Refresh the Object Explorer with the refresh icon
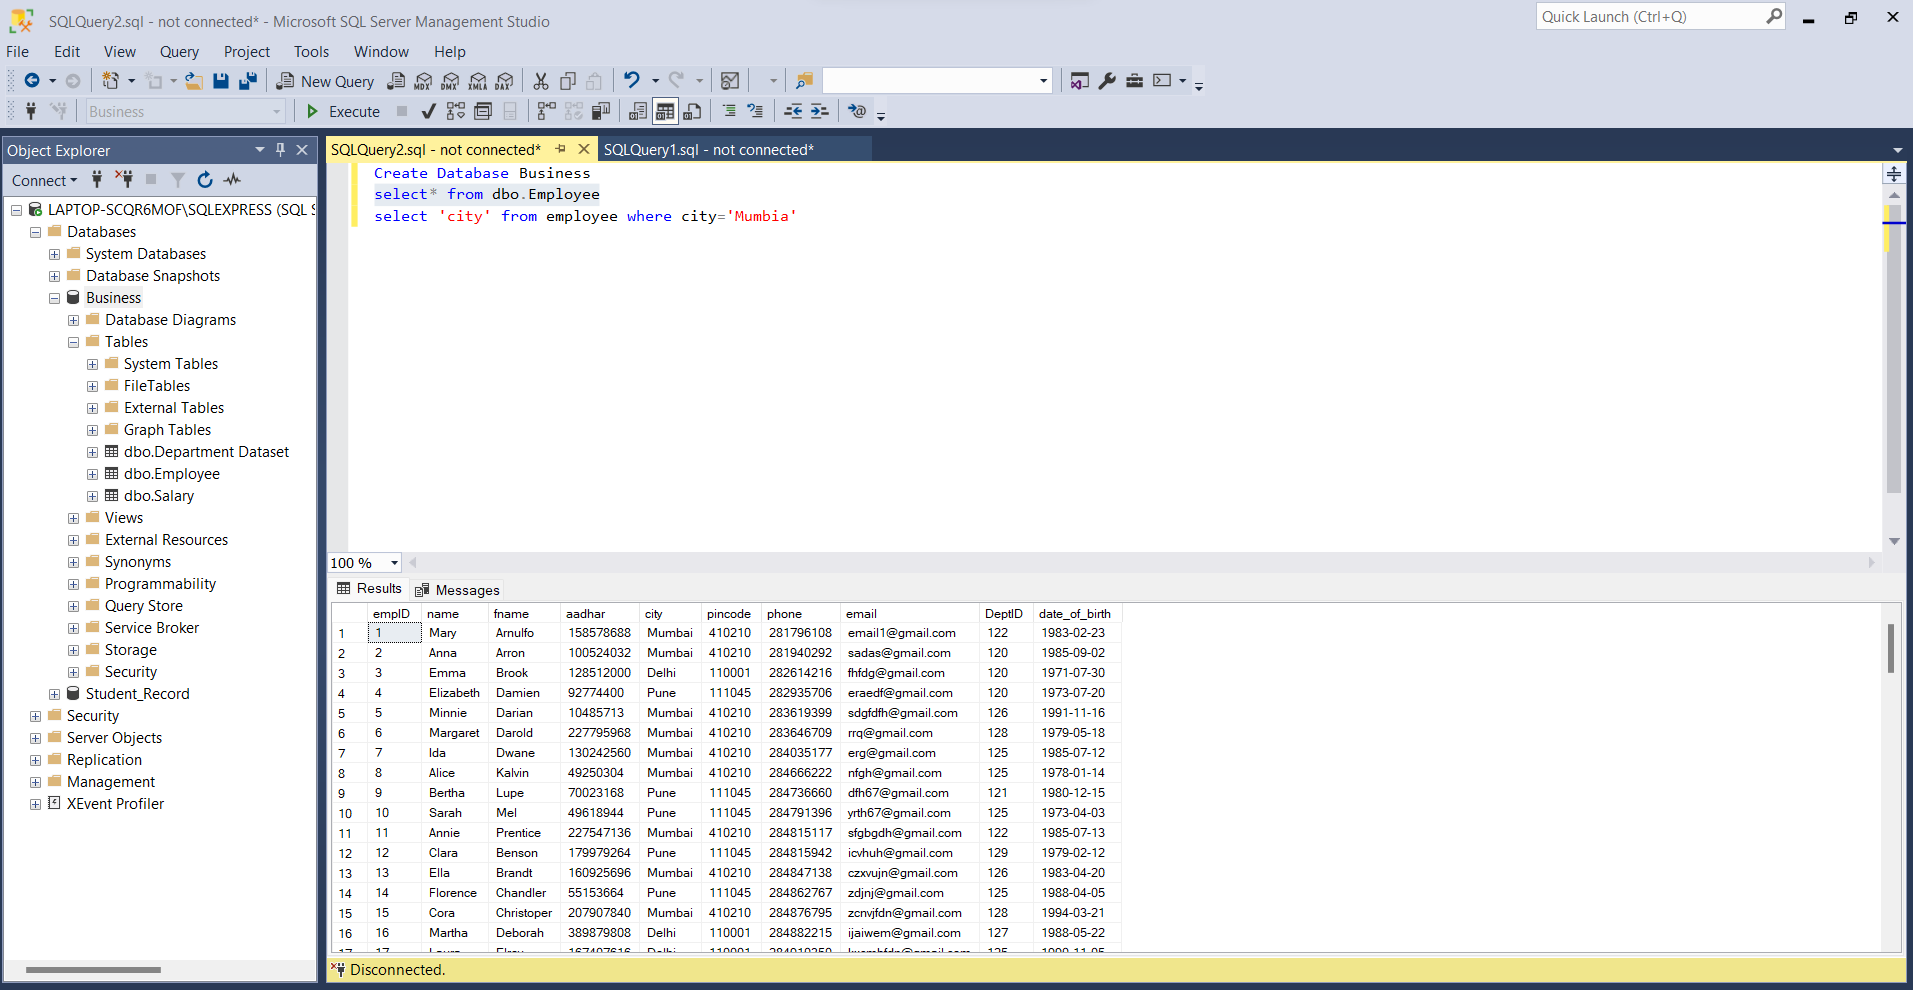The image size is (1913, 990). click(x=205, y=180)
